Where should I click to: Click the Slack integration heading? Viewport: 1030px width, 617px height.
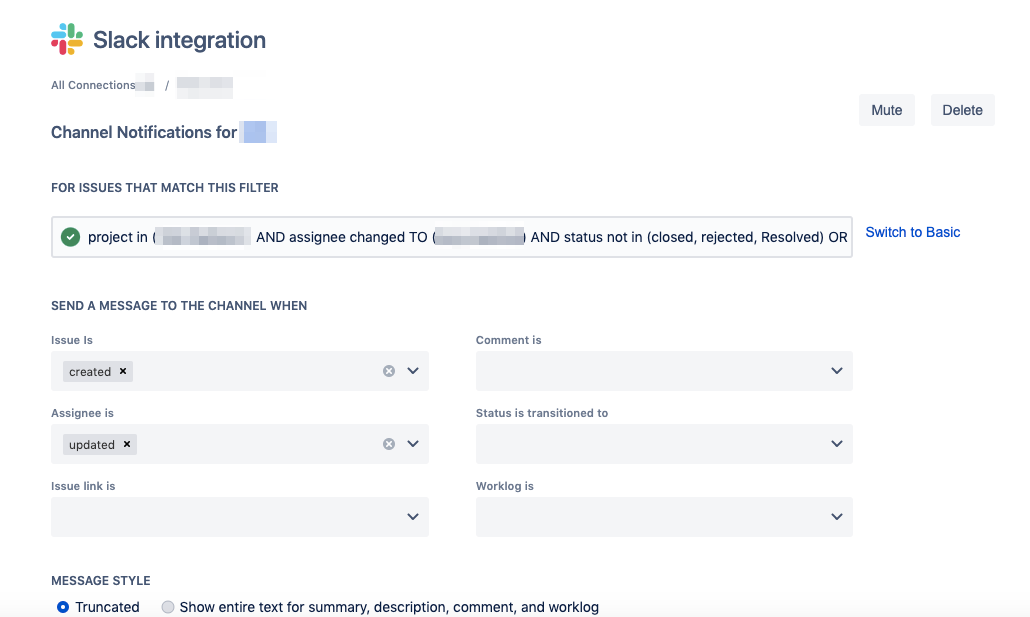point(179,40)
